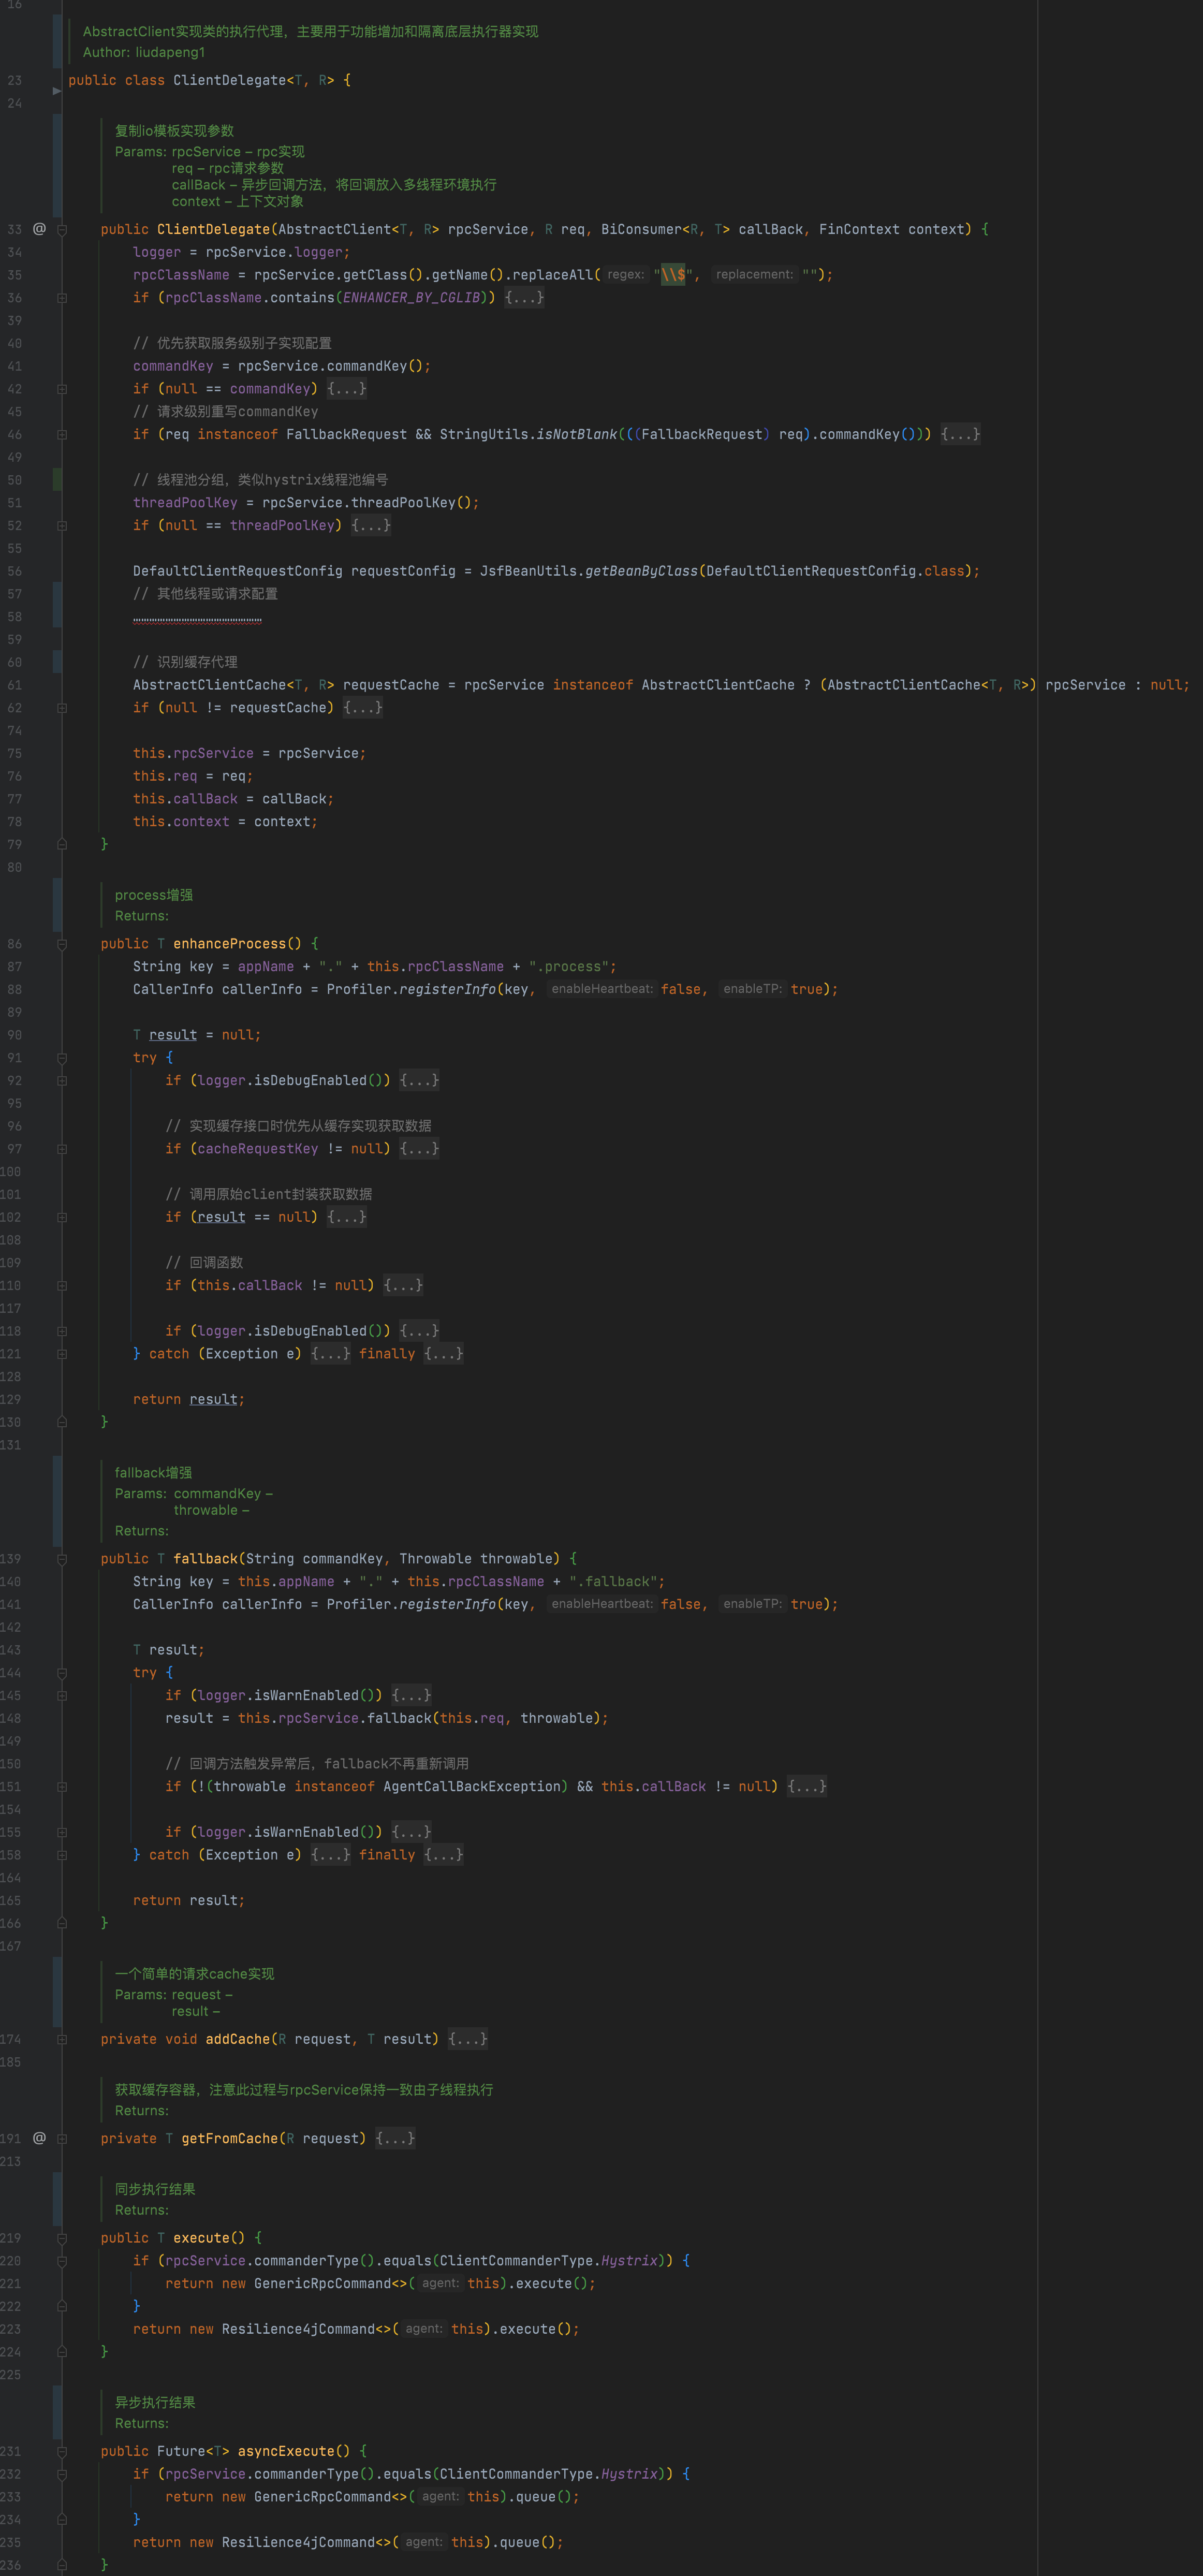The width and height of the screenshot is (1203, 2576).
Task: Click the asyncExecute method name
Action: 286,2451
